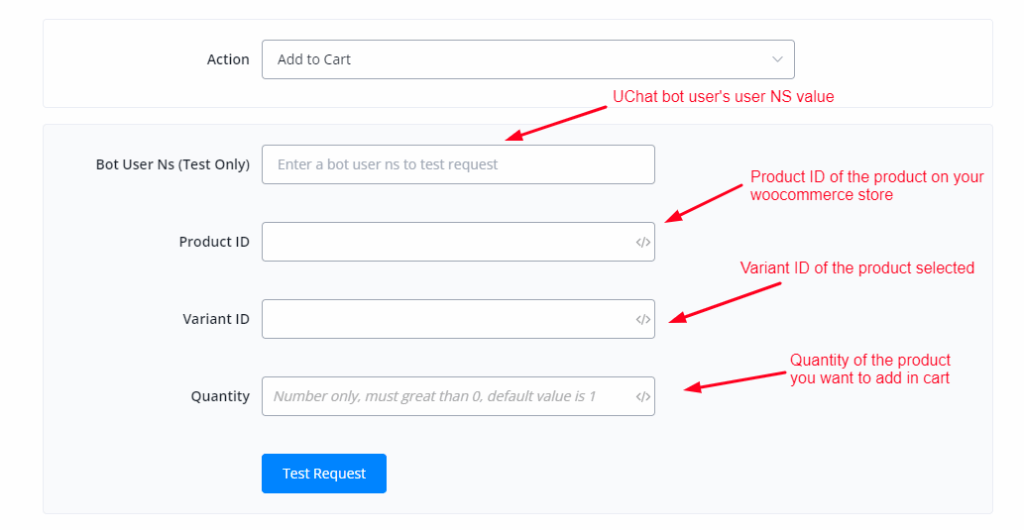Viewport: 1024px width, 530px height.
Task: Click the 'UChat bot user's user NS value' note
Action: 723,97
